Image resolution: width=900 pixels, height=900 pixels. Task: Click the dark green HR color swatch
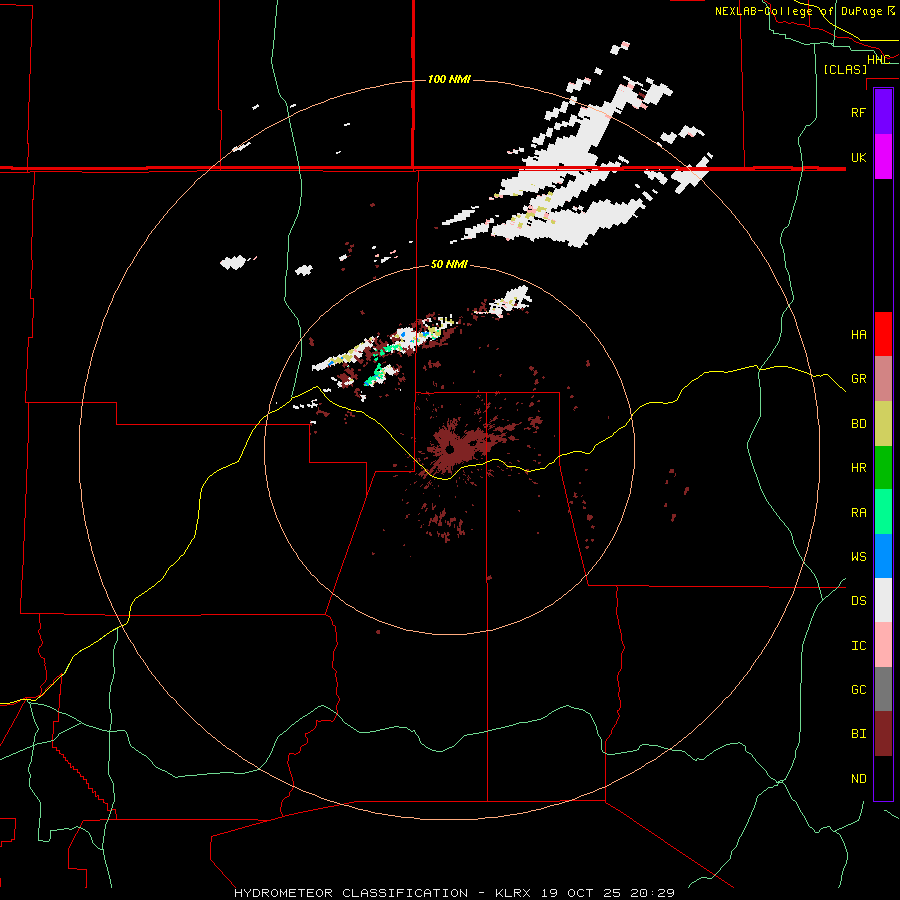[x=883, y=467]
